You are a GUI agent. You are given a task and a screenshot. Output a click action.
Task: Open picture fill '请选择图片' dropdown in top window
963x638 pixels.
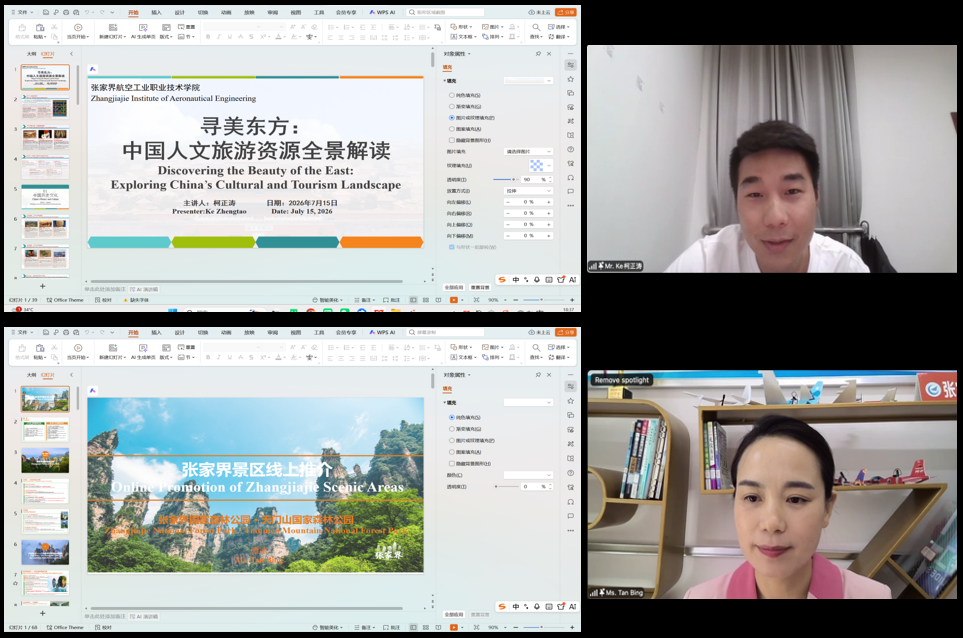pyautogui.click(x=528, y=152)
